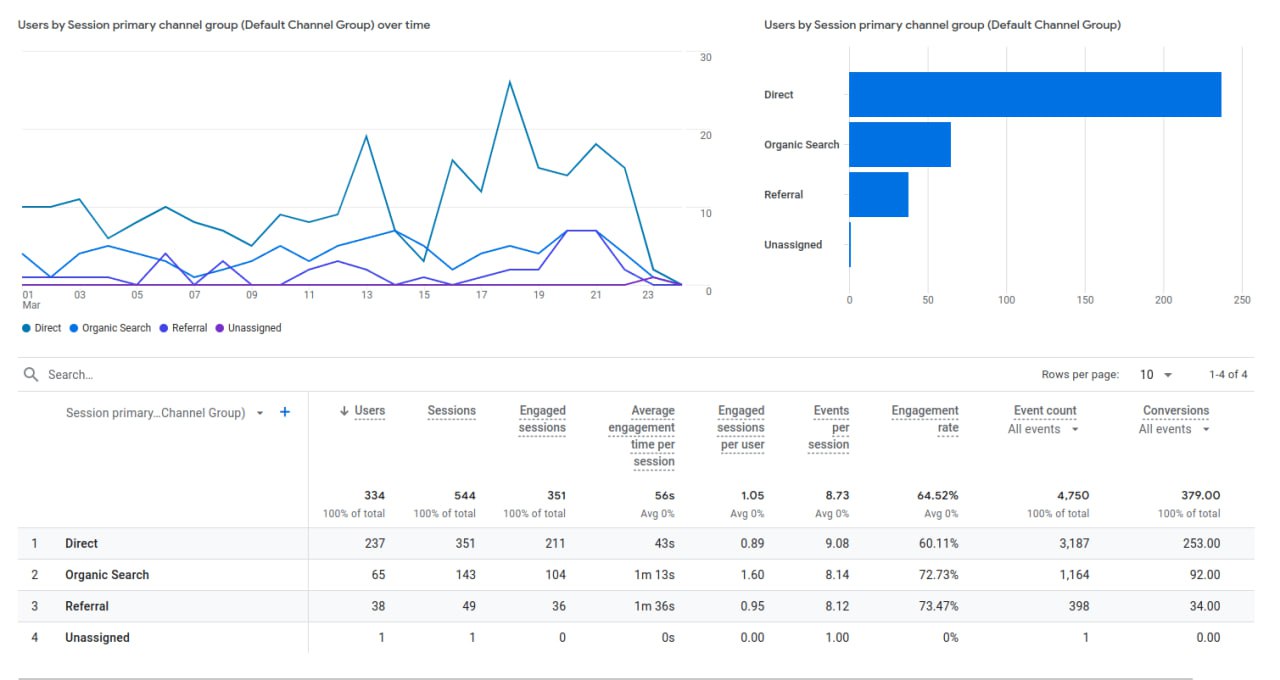This screenshot has height=680, width=1280.
Task: Click the Events per session header
Action: 829,427
